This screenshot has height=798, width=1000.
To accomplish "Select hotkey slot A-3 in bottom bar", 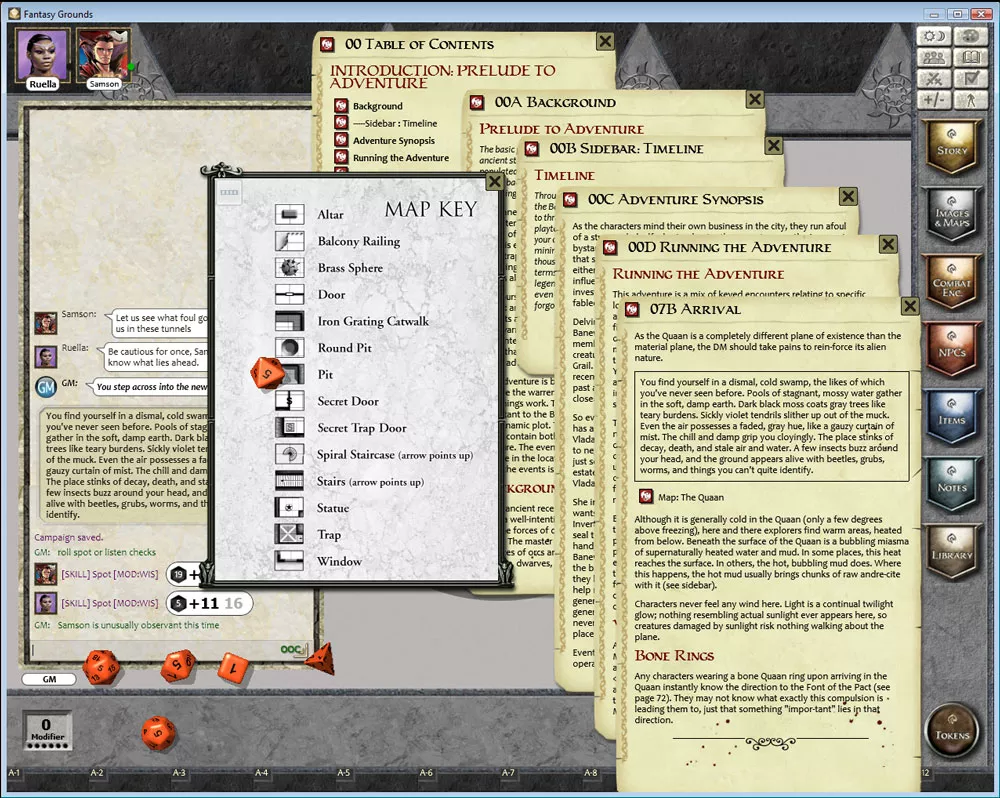I will pyautogui.click(x=179, y=772).
